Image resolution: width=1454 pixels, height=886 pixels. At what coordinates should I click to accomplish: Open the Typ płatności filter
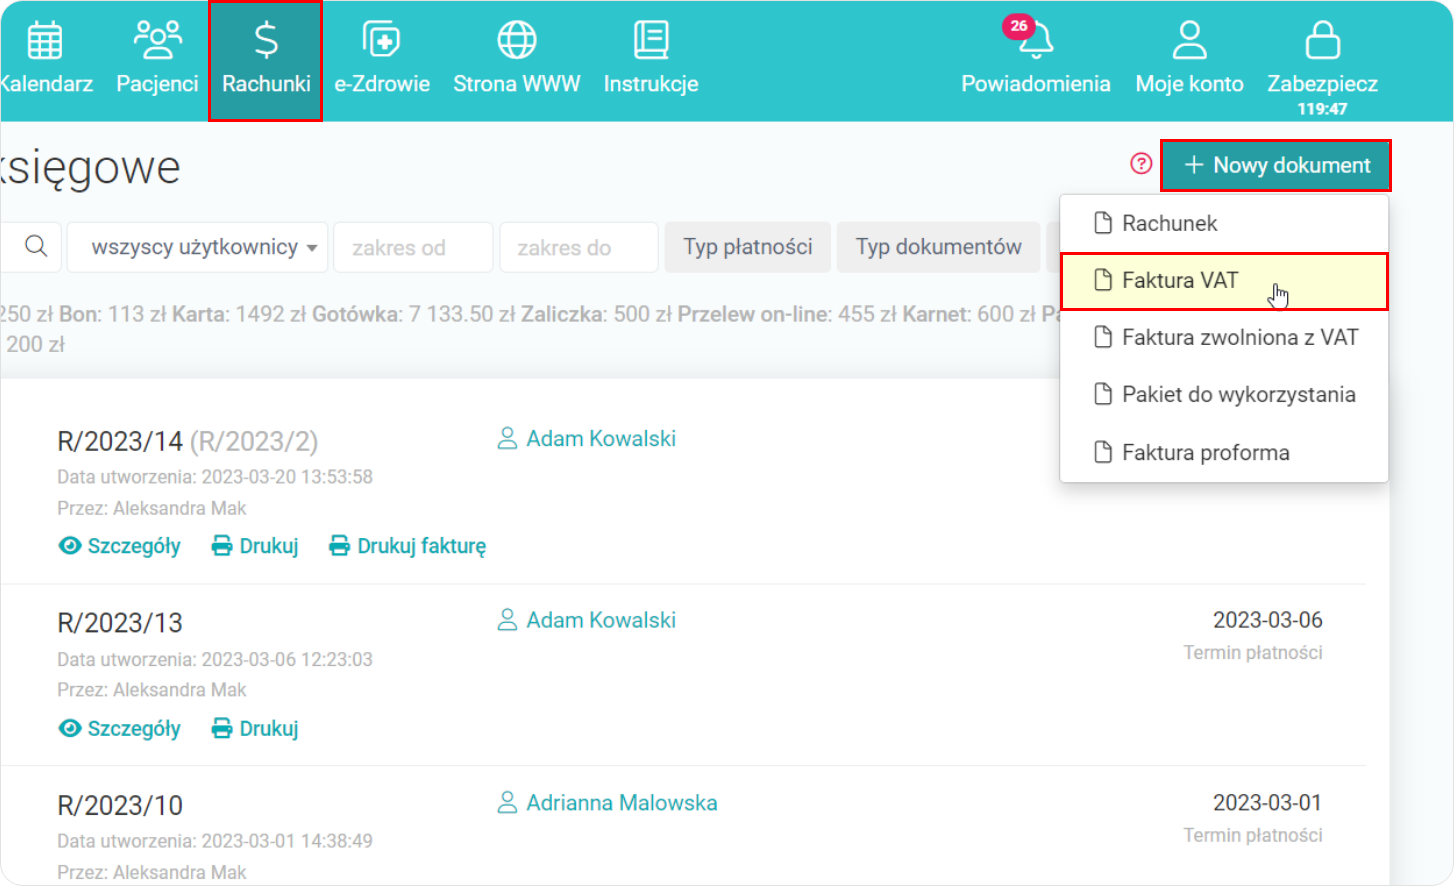click(x=748, y=247)
